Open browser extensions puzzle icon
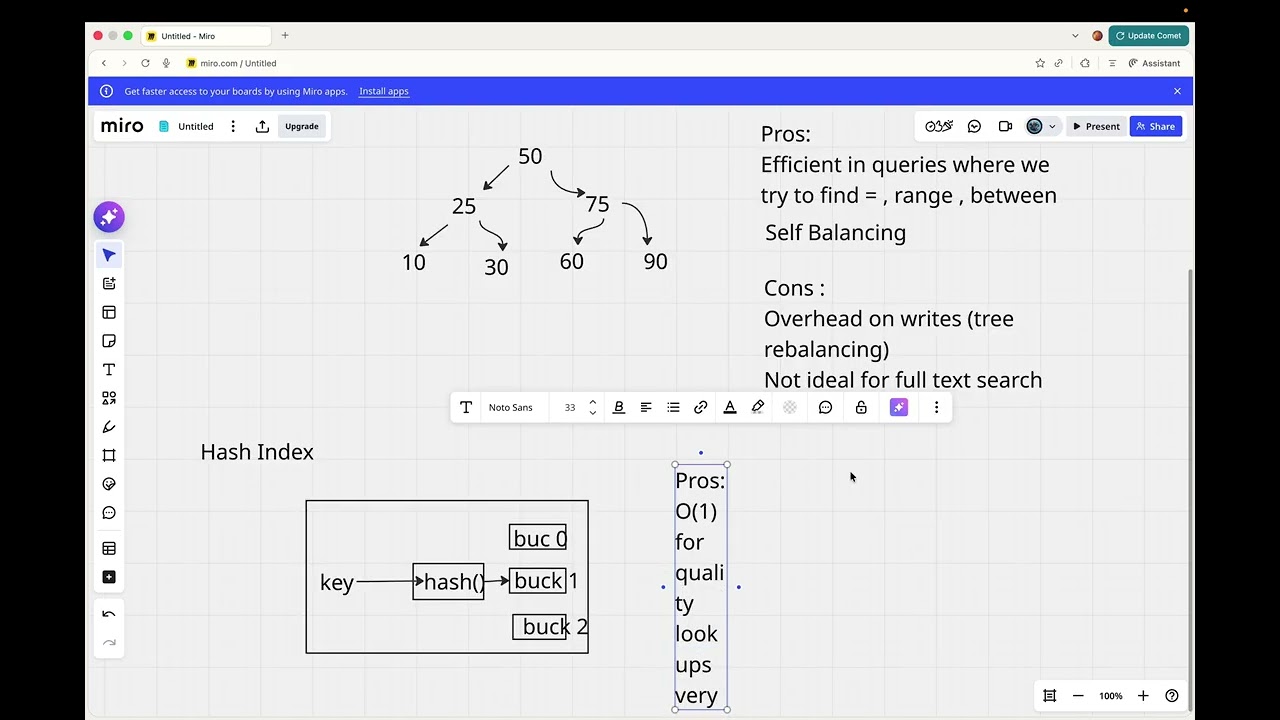This screenshot has height=720, width=1280. (x=1085, y=63)
